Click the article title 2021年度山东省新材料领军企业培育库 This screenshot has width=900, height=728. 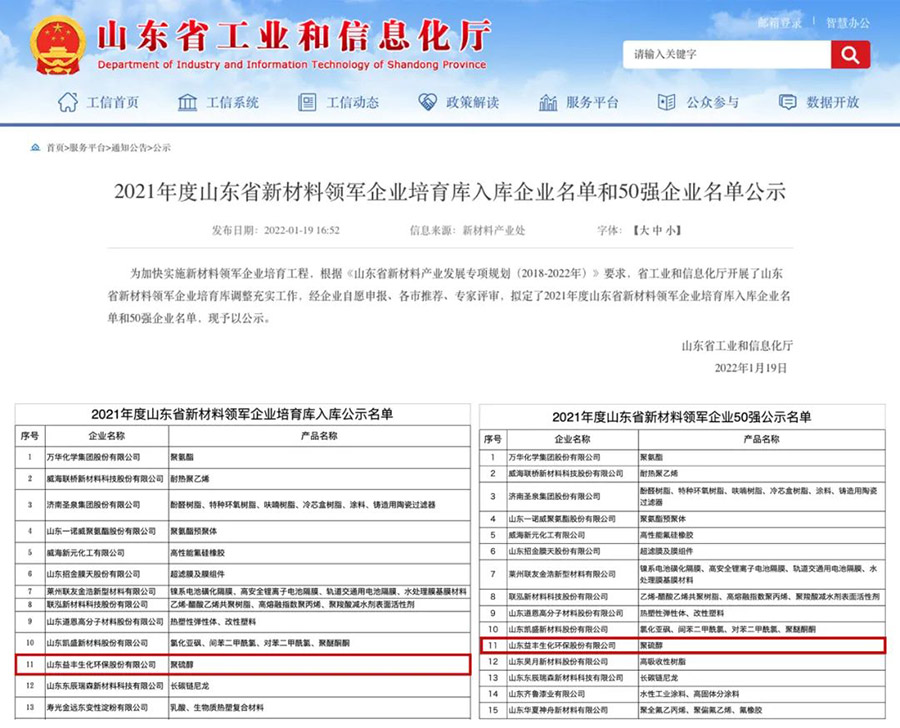tap(450, 192)
